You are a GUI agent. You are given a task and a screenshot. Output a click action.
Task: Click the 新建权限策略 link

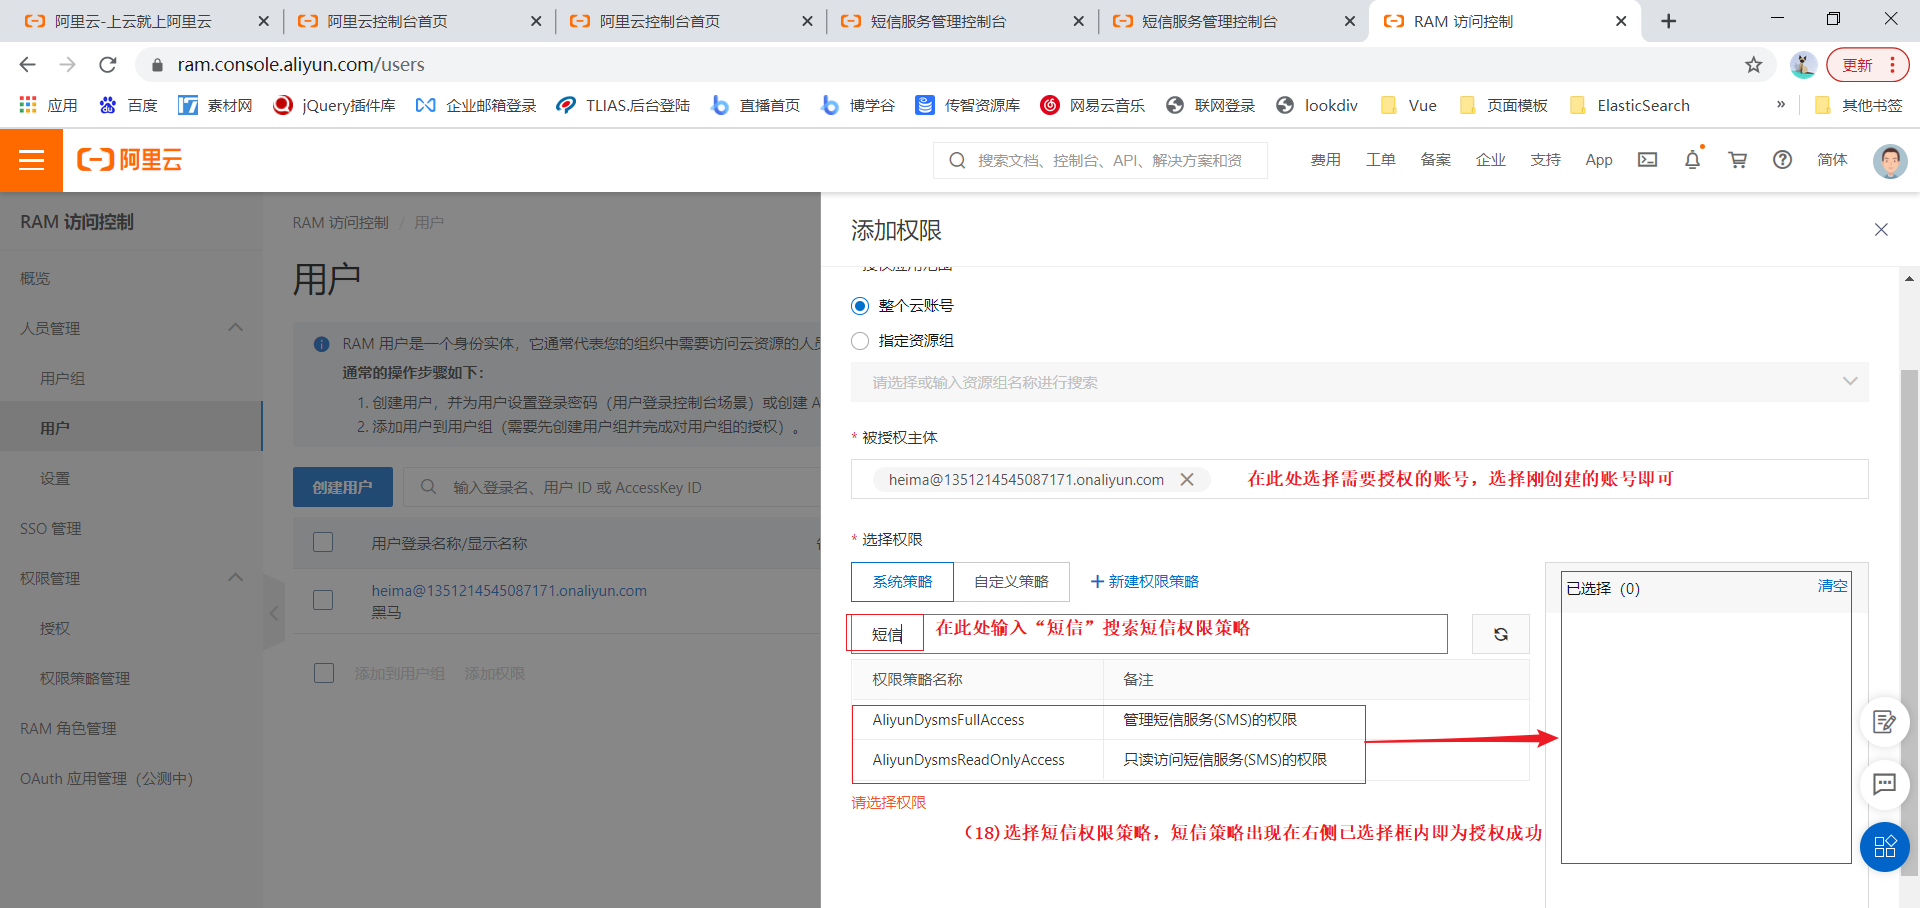point(1144,581)
